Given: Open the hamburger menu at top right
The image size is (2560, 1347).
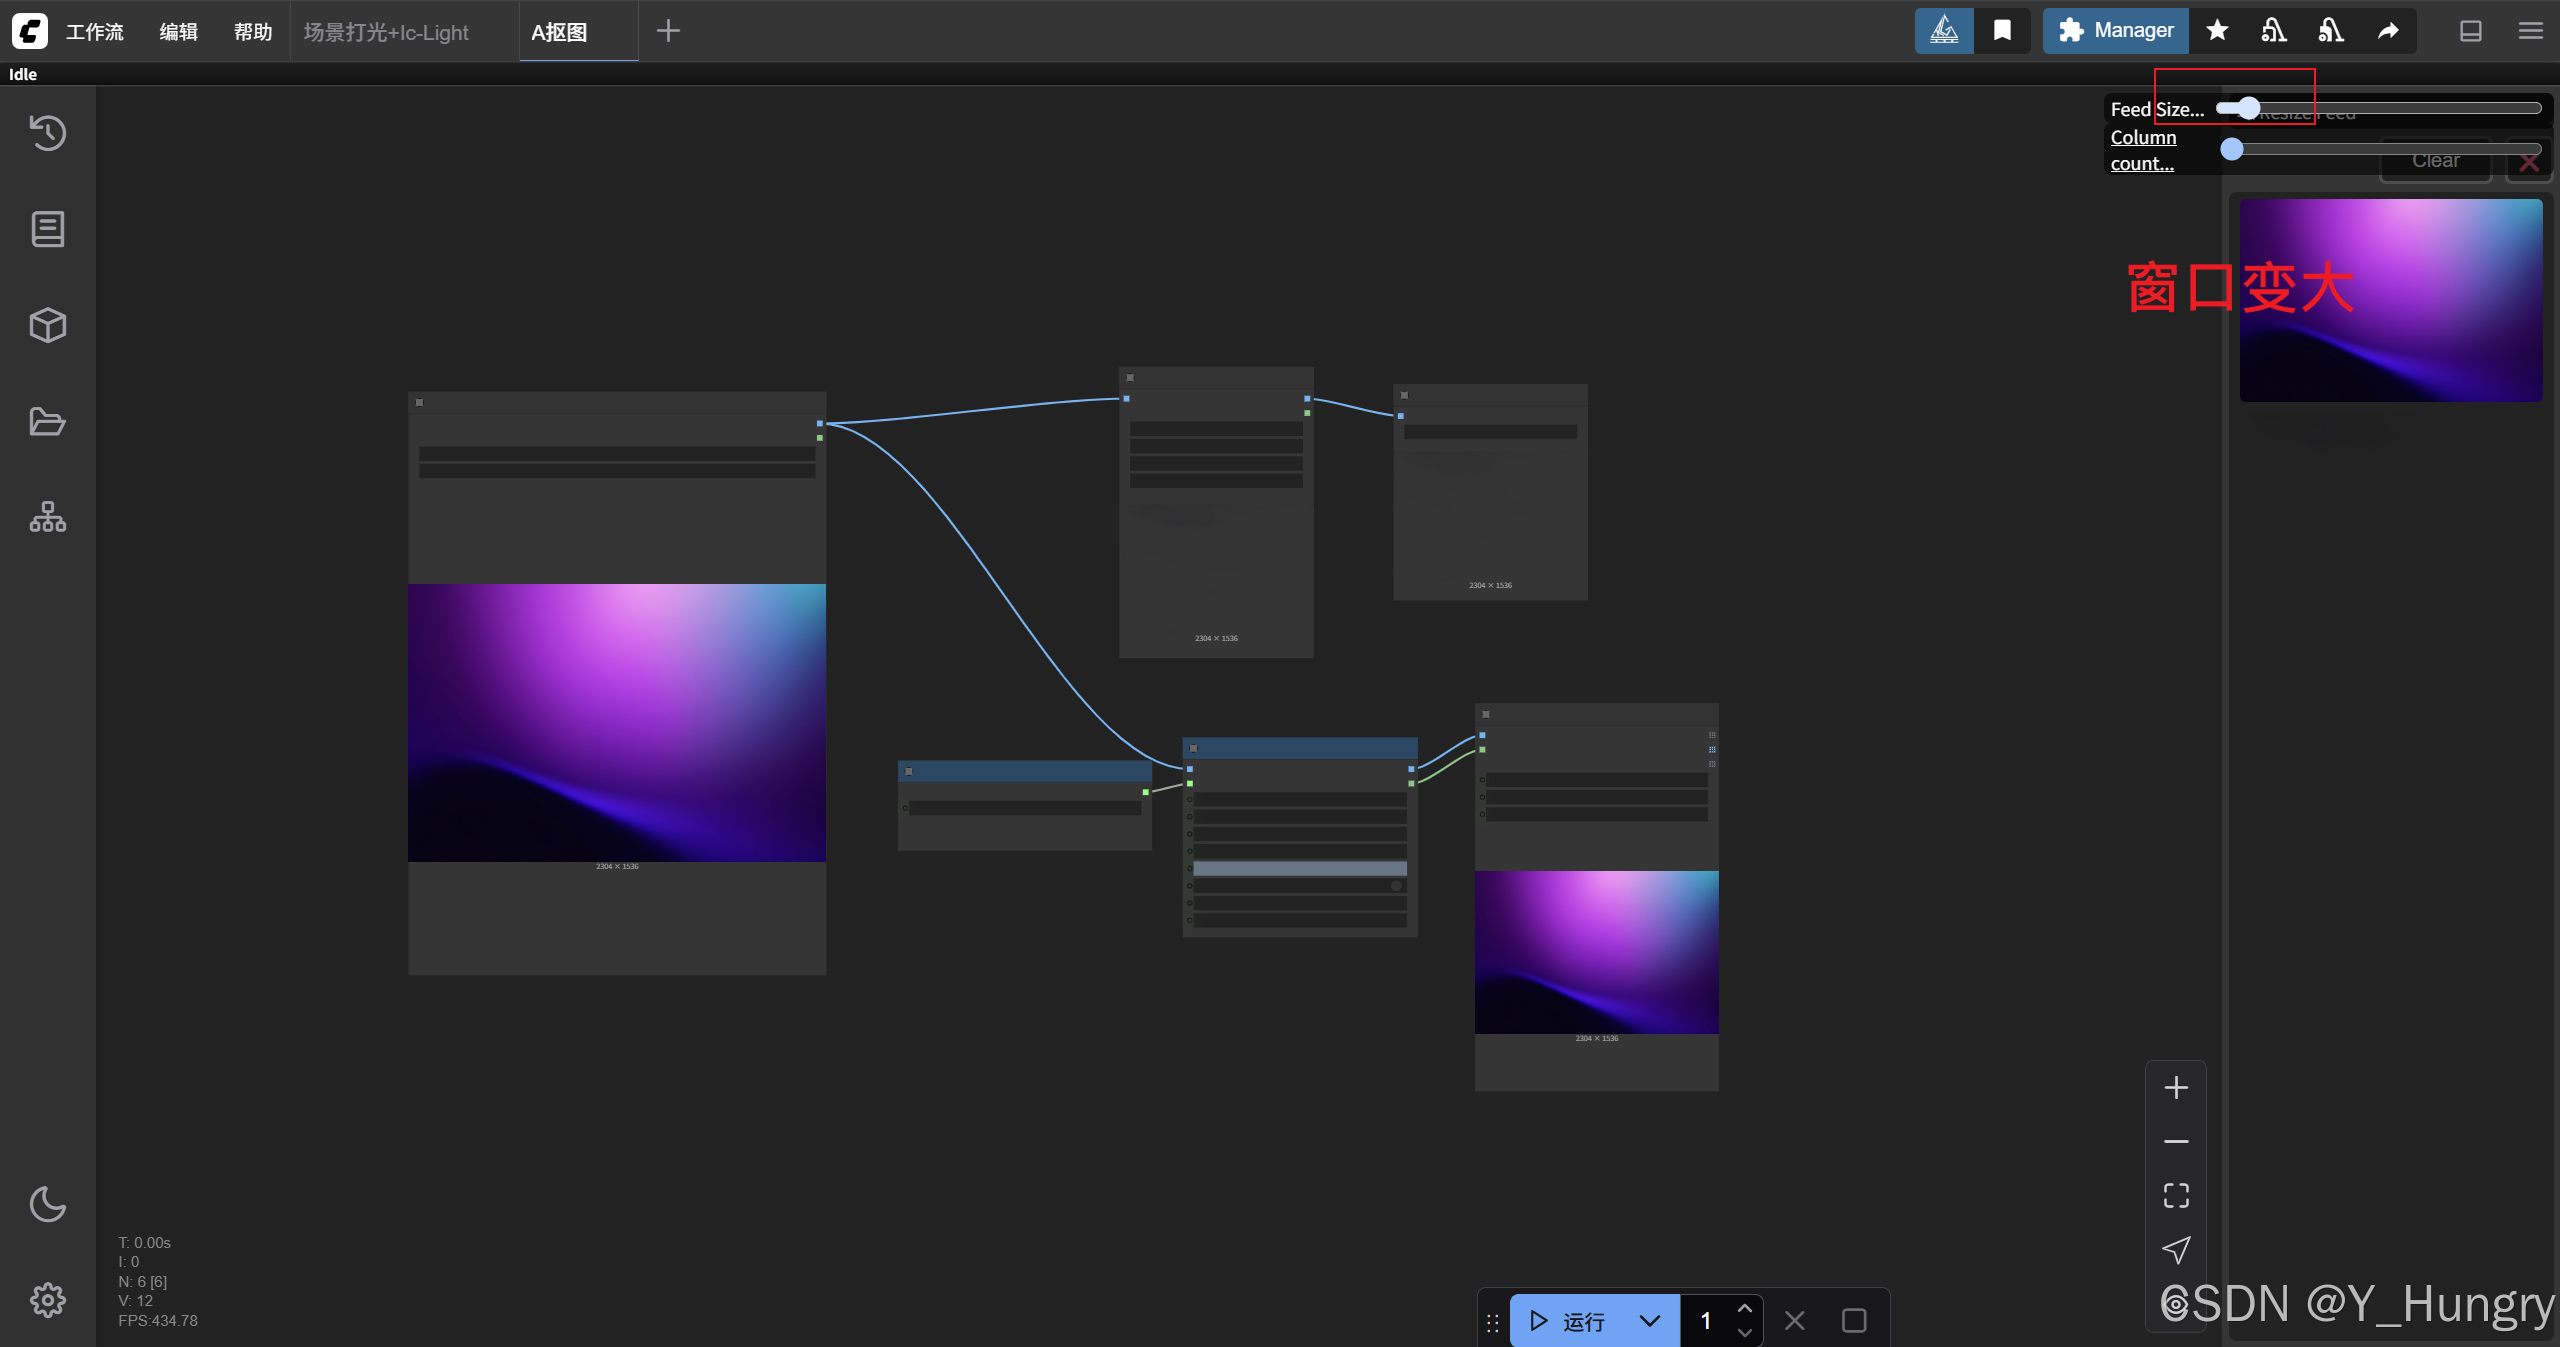Looking at the screenshot, I should [x=2530, y=31].
